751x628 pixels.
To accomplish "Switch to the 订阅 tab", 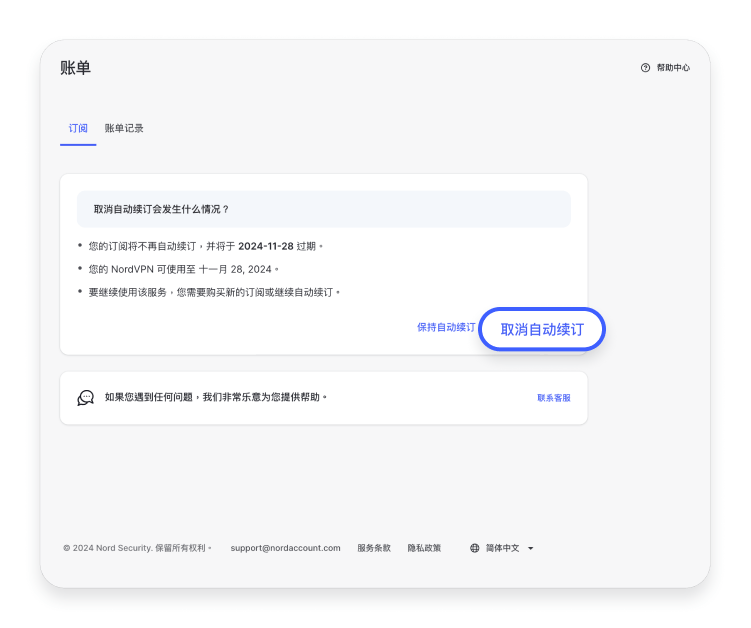I will coord(78,128).
